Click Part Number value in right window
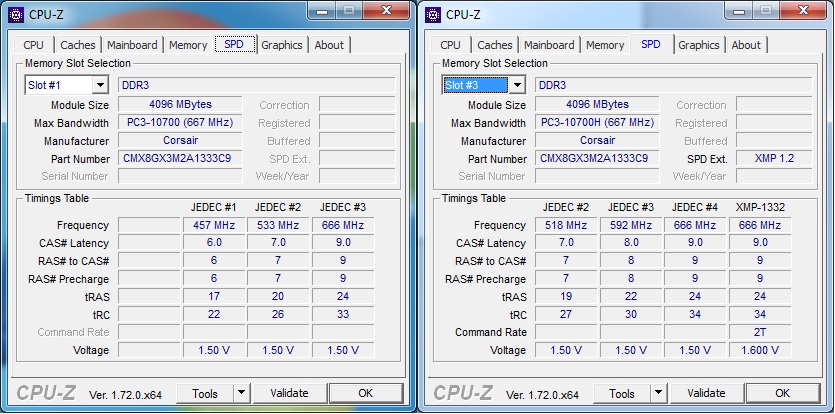This screenshot has height=414, width=835. pos(597,158)
